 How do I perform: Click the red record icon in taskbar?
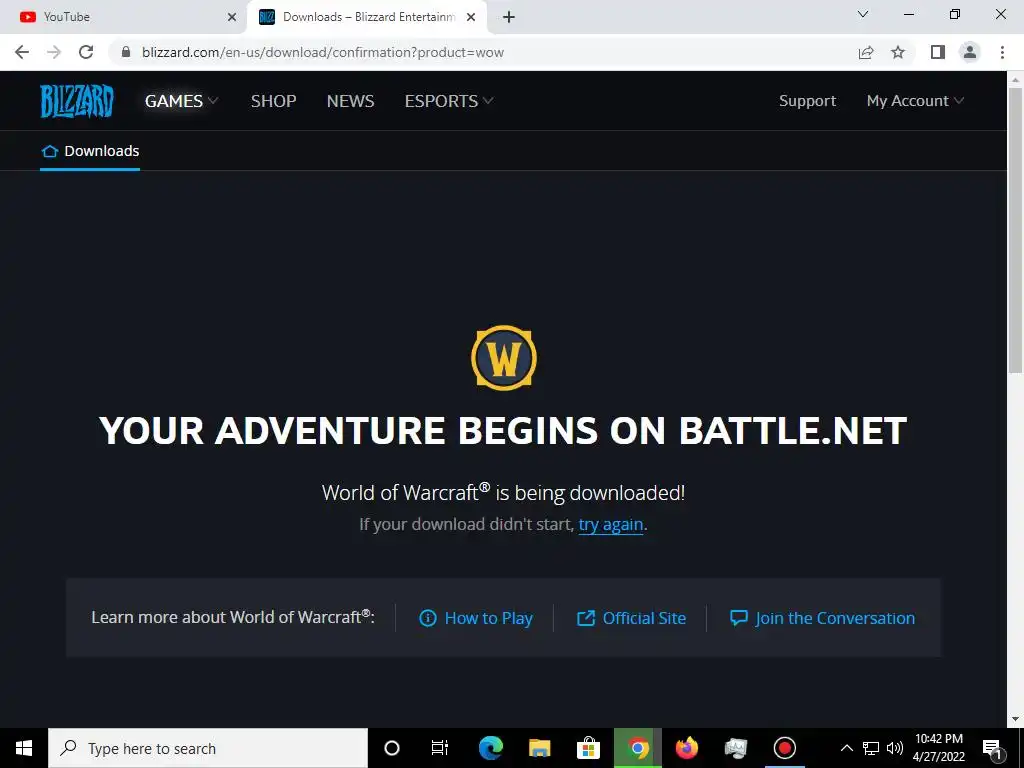784,748
